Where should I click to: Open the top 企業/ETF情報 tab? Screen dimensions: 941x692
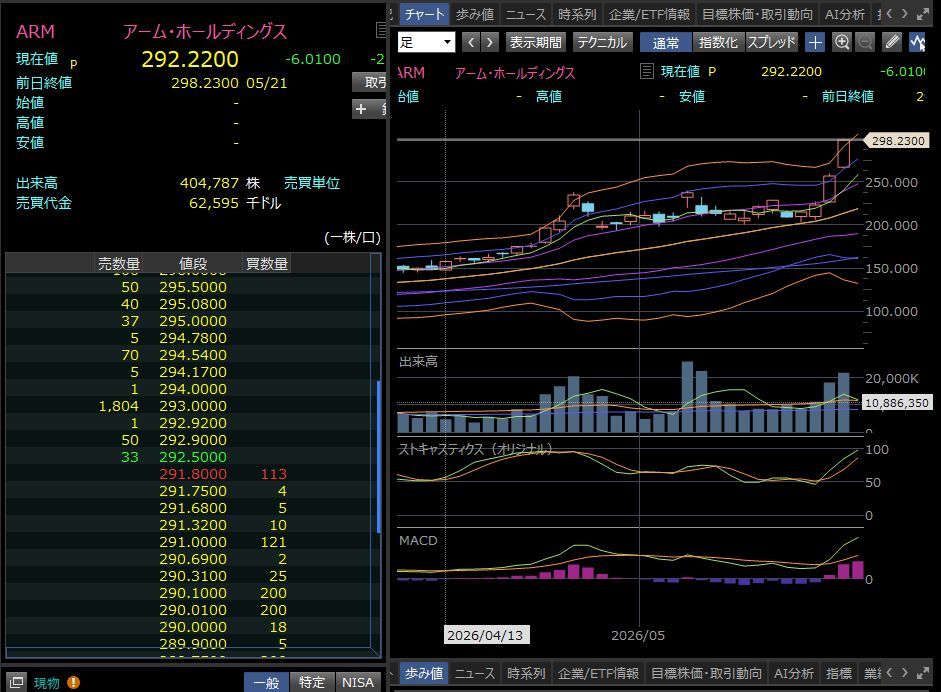pos(649,14)
